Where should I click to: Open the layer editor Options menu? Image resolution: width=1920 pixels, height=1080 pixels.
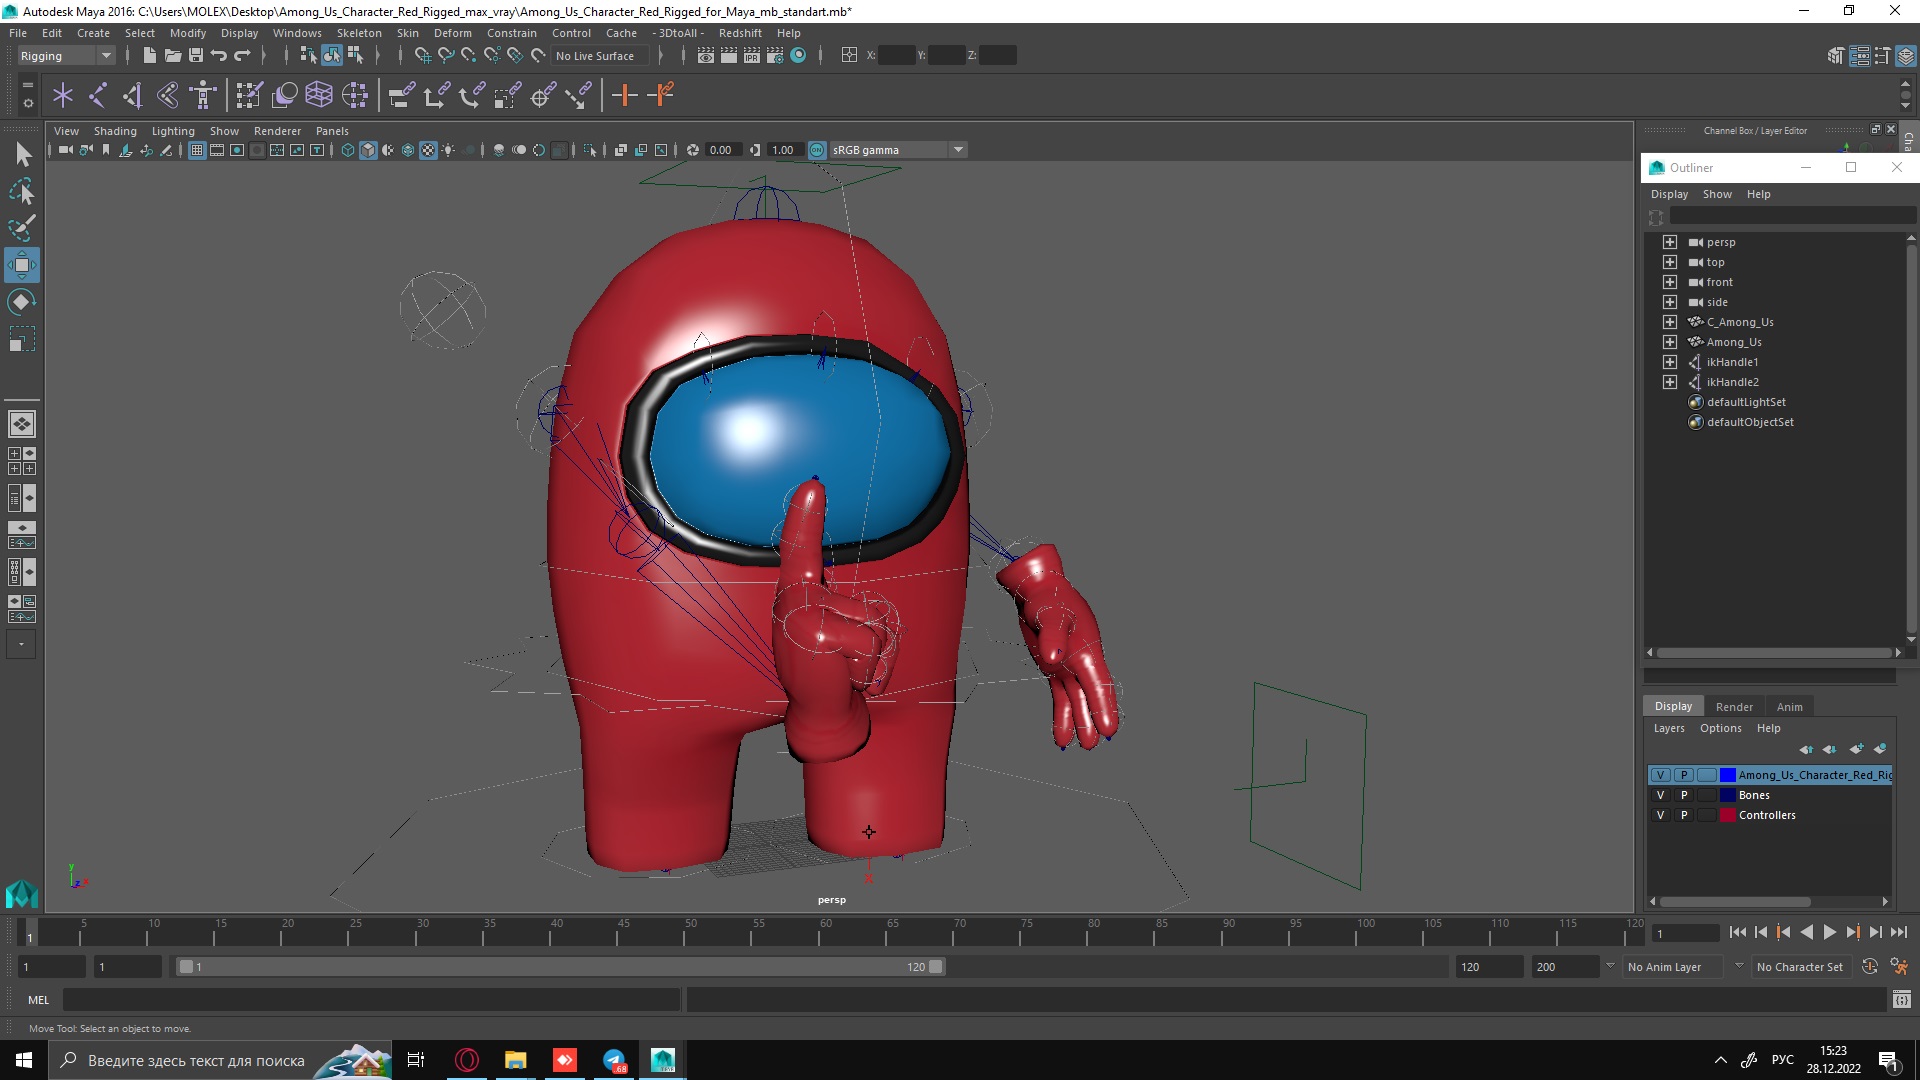tap(1720, 729)
